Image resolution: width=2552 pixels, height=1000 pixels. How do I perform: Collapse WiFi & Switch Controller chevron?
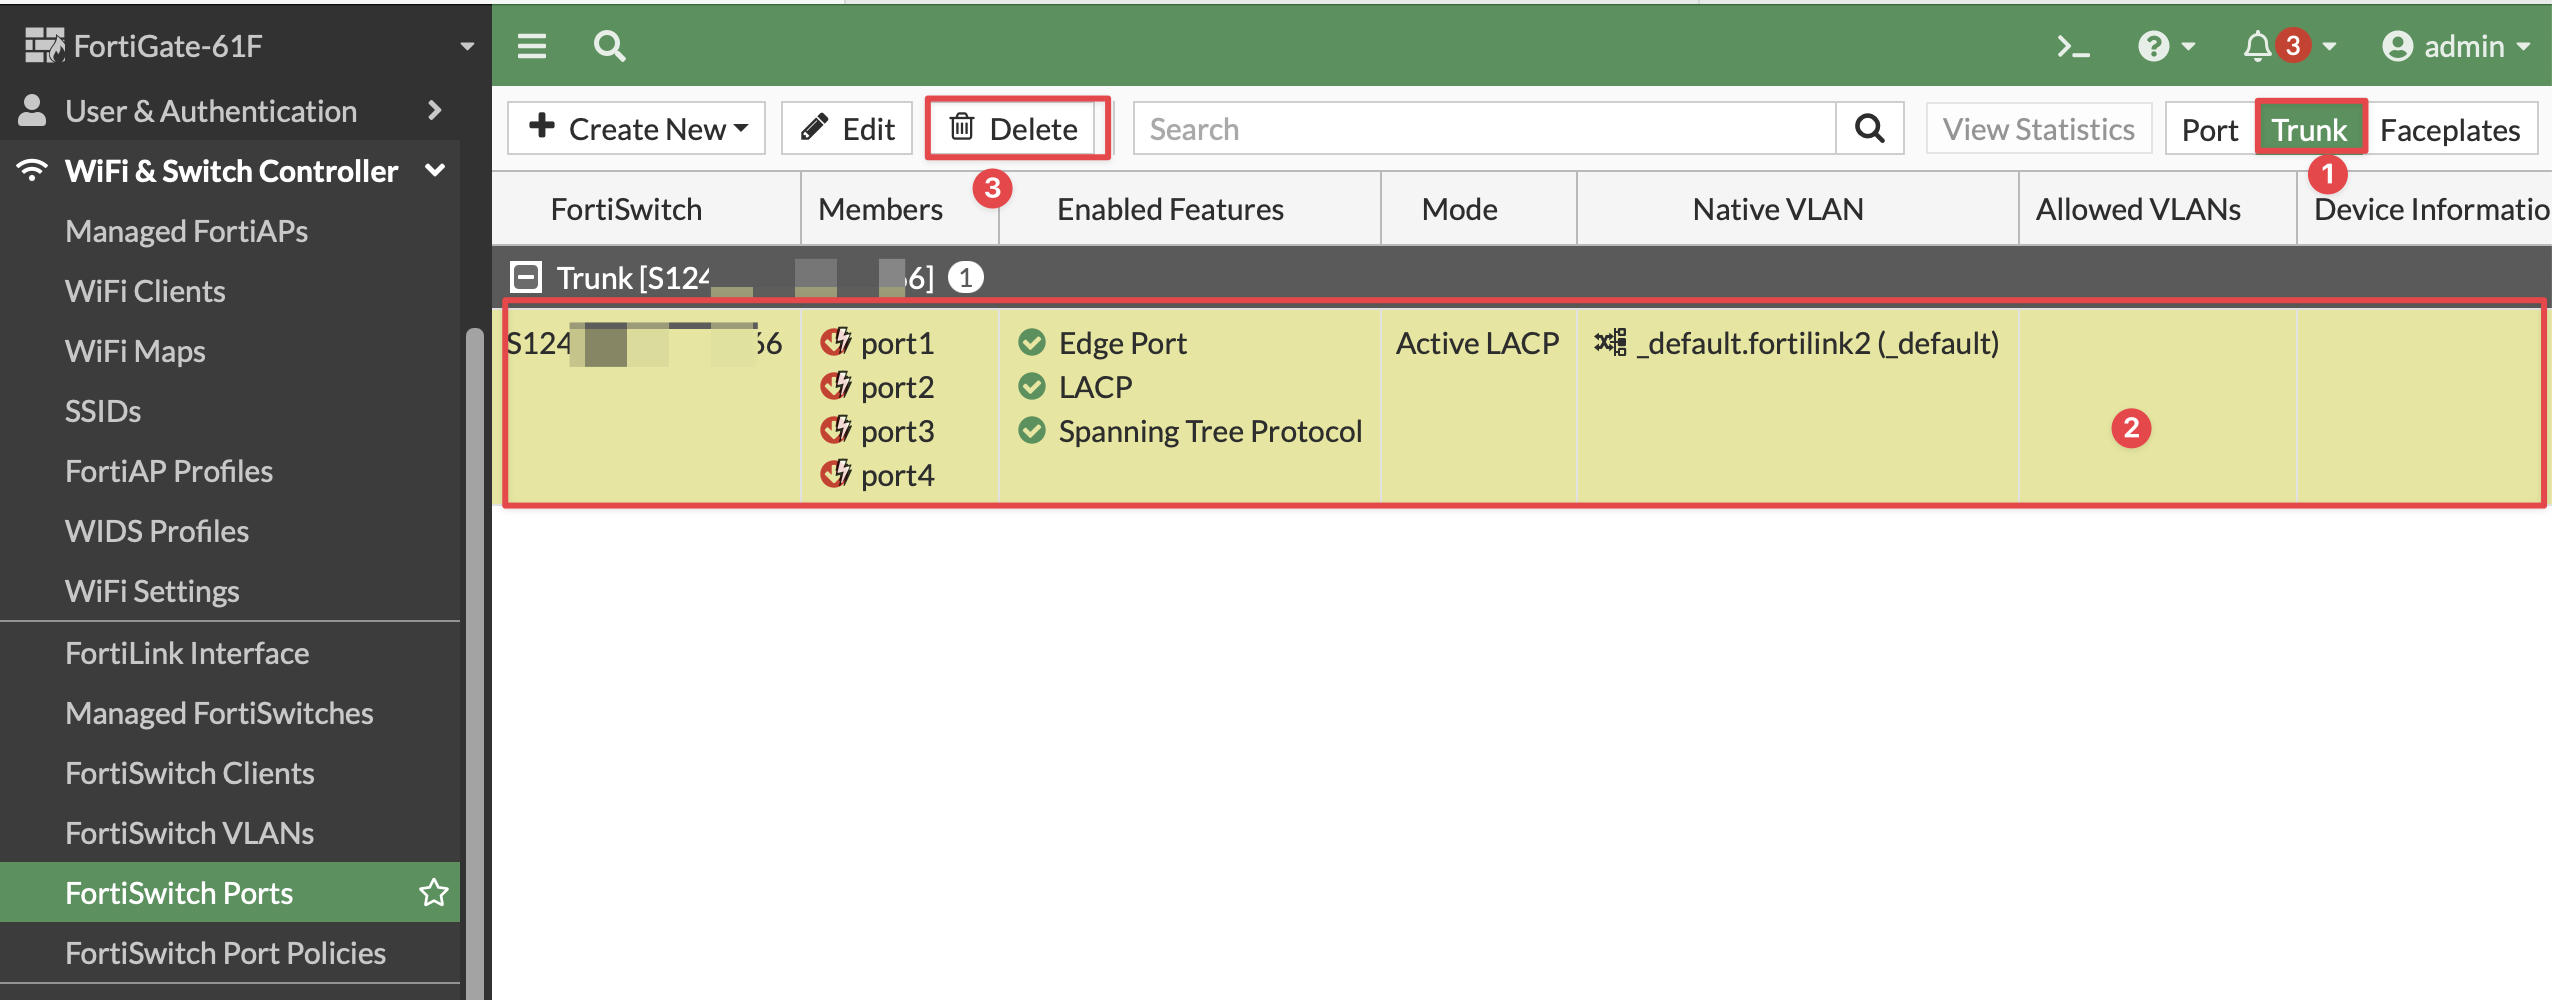pos(434,170)
